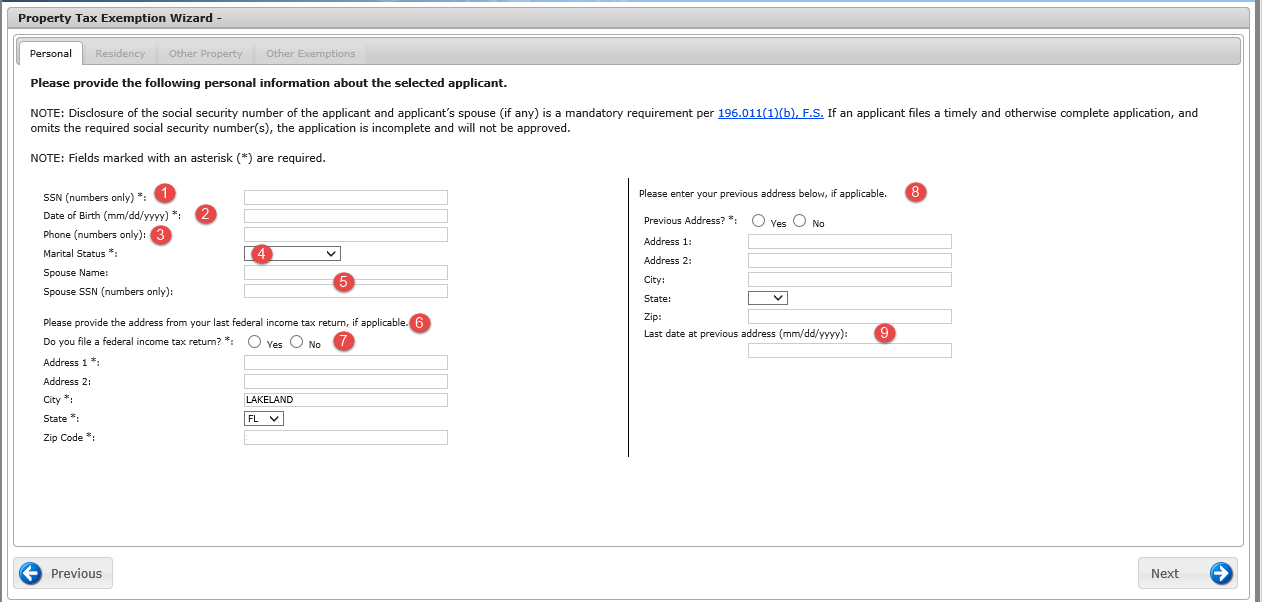1262x602 pixels.
Task: Click 'Please enter your previous address below' text
Action: [x=763, y=193]
